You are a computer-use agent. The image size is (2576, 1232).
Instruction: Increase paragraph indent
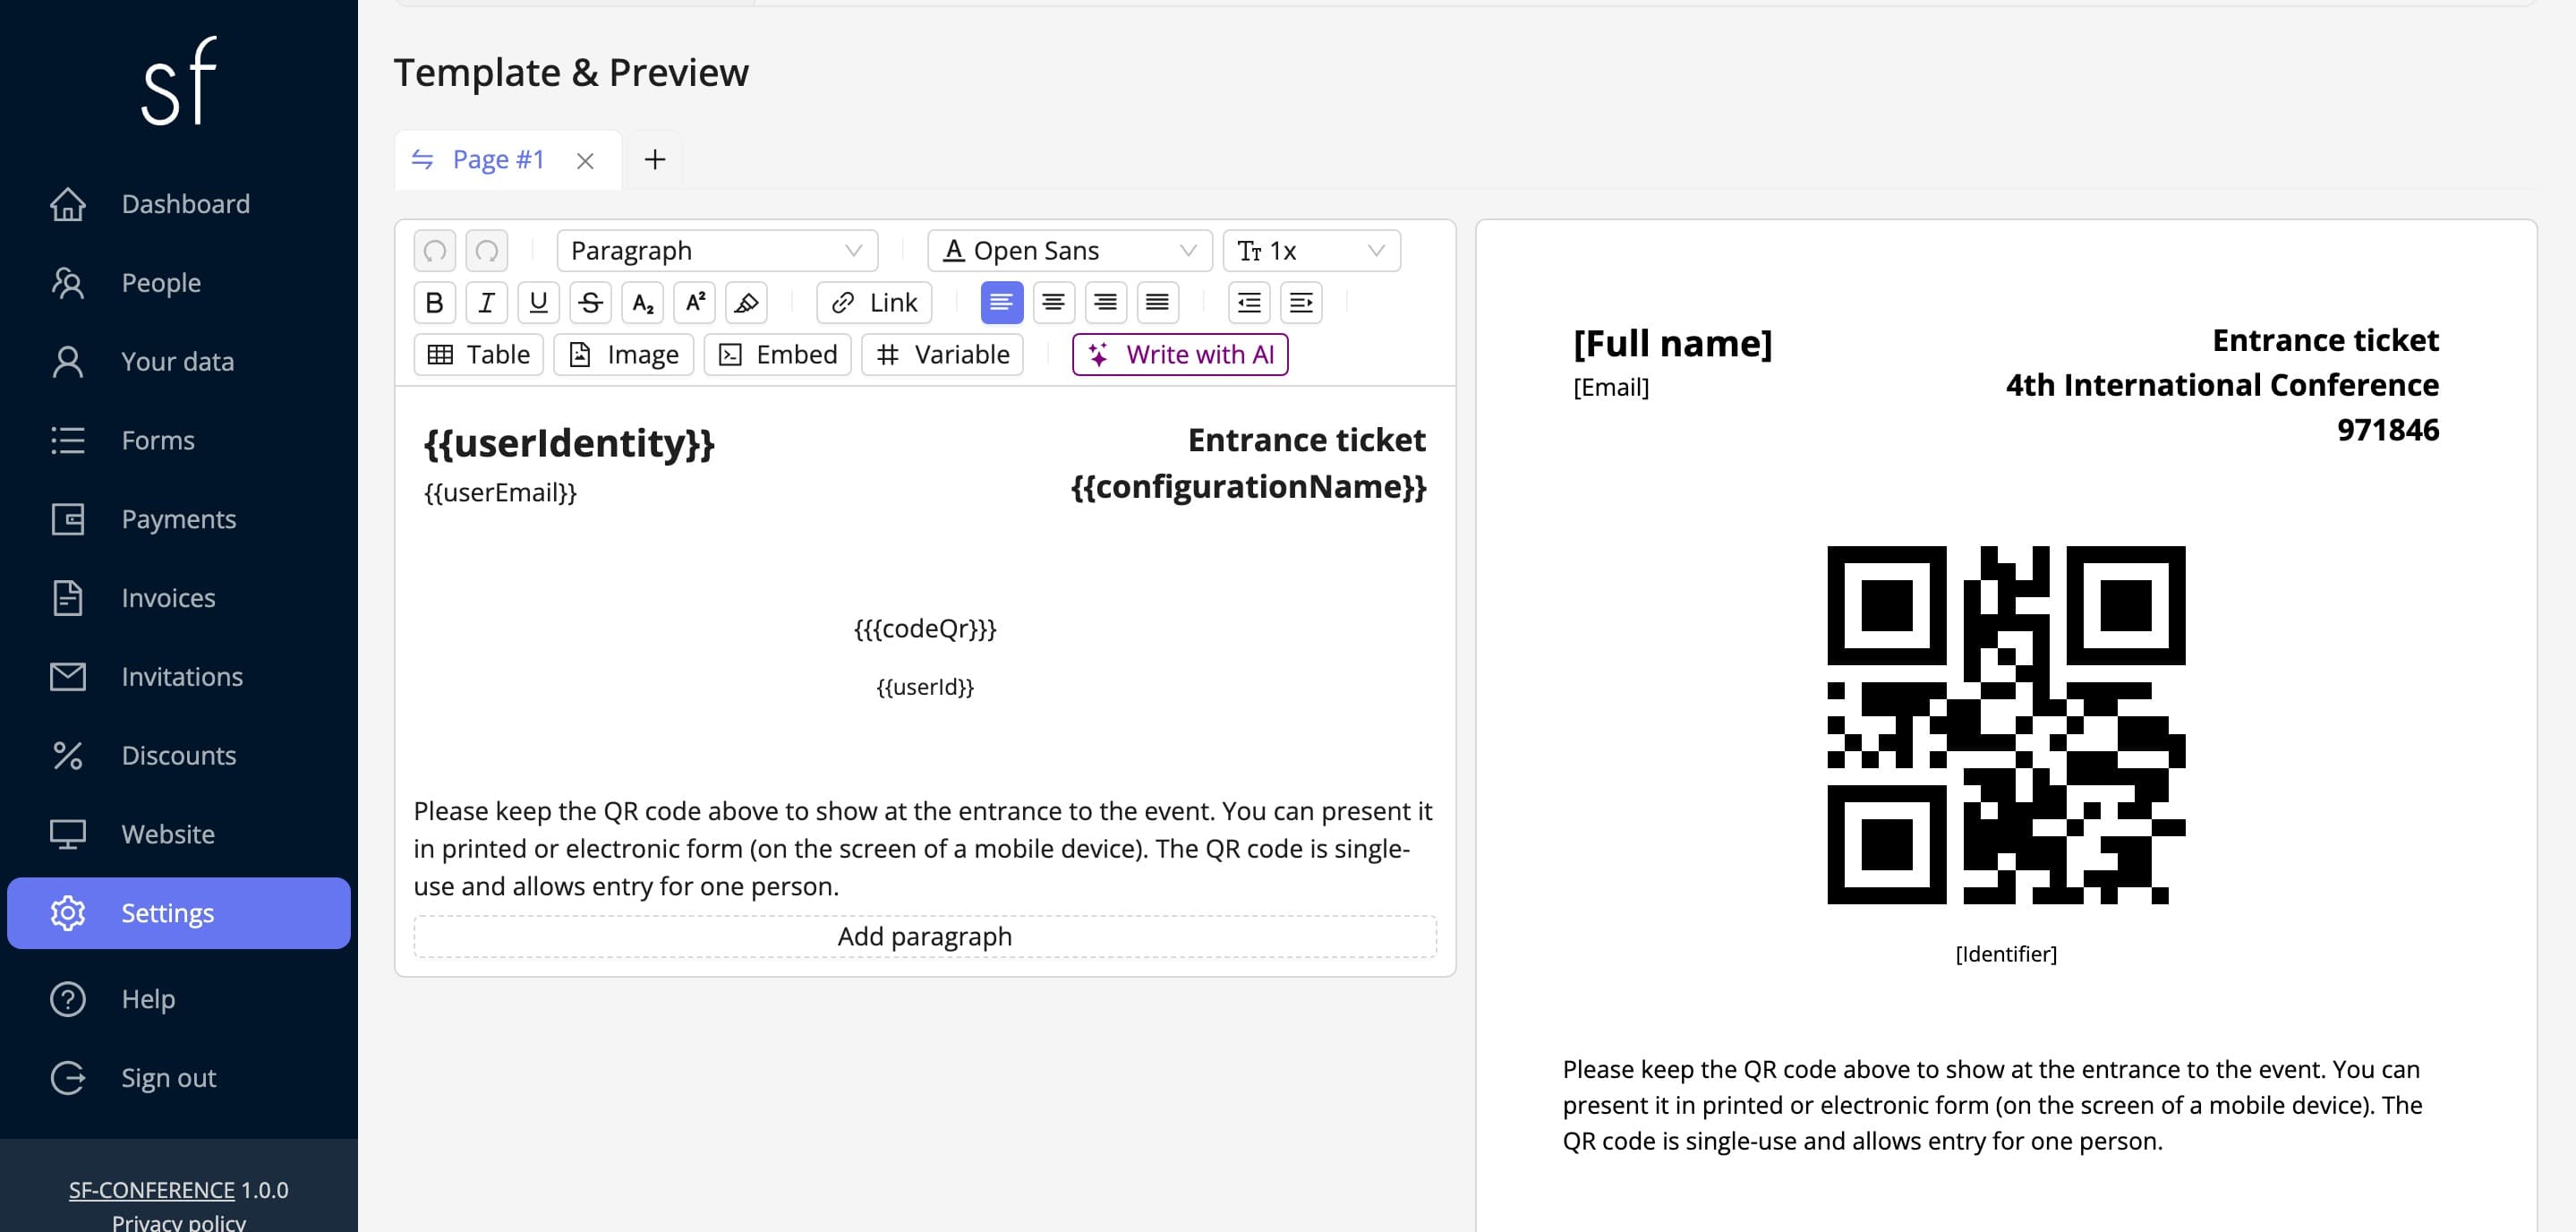(x=1301, y=302)
